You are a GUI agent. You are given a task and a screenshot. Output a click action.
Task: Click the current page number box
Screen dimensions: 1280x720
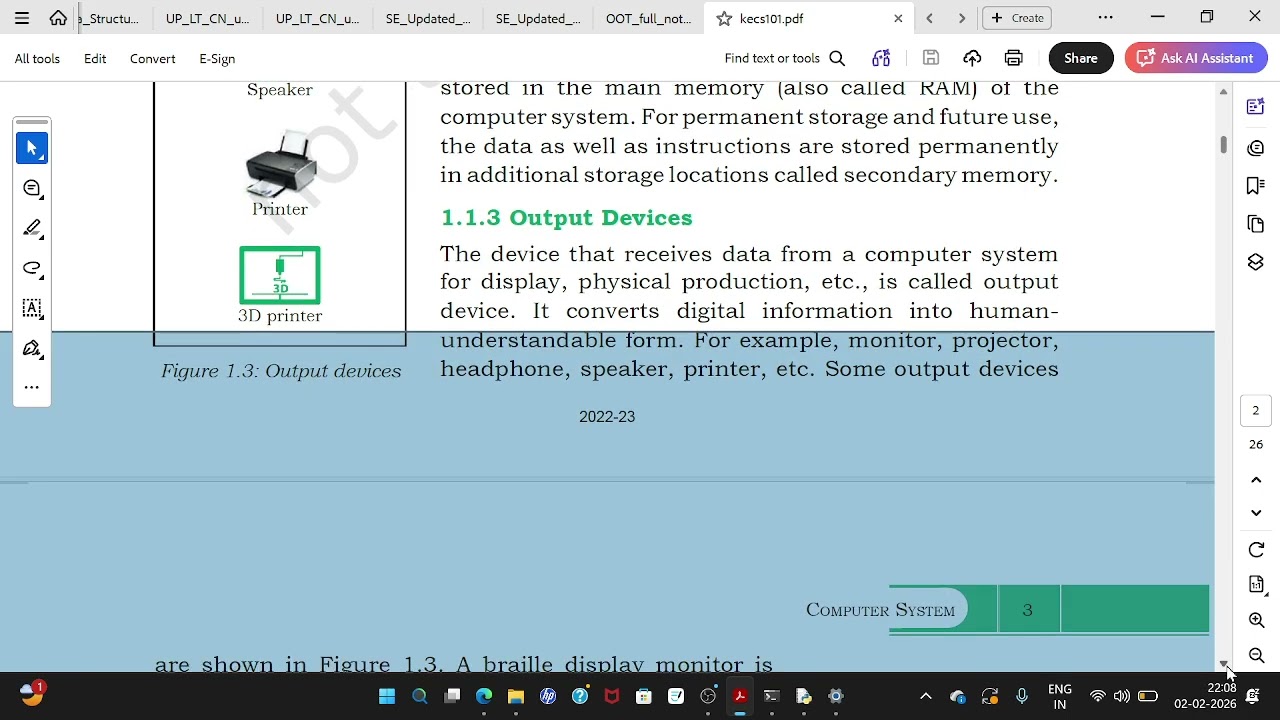click(x=1256, y=410)
